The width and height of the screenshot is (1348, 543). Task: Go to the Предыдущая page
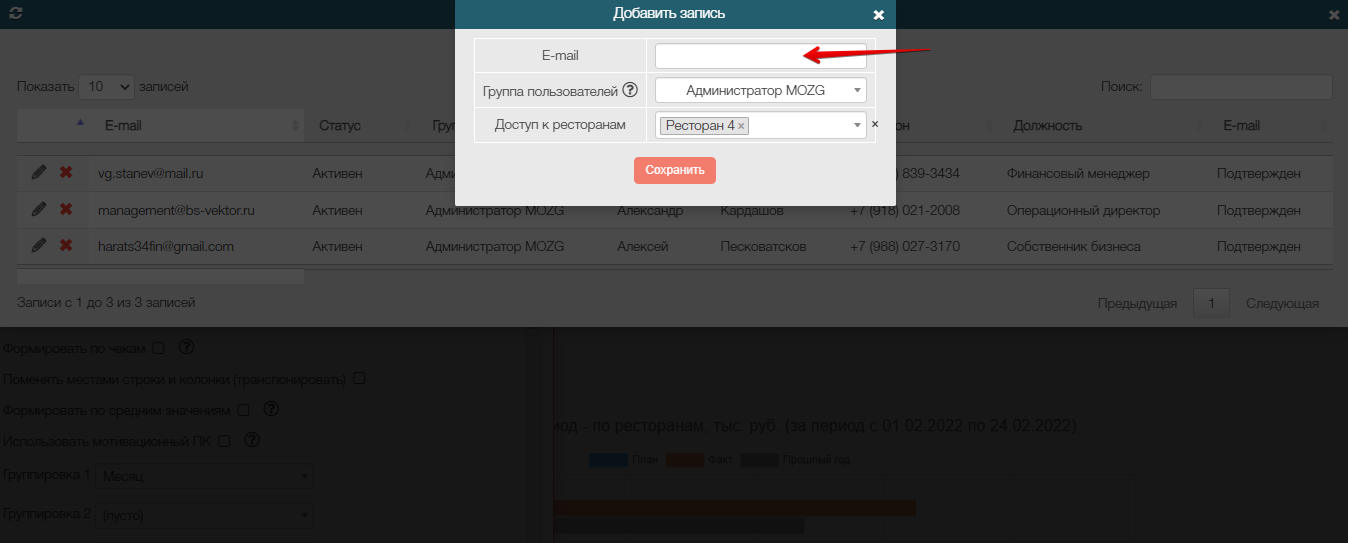1136,304
